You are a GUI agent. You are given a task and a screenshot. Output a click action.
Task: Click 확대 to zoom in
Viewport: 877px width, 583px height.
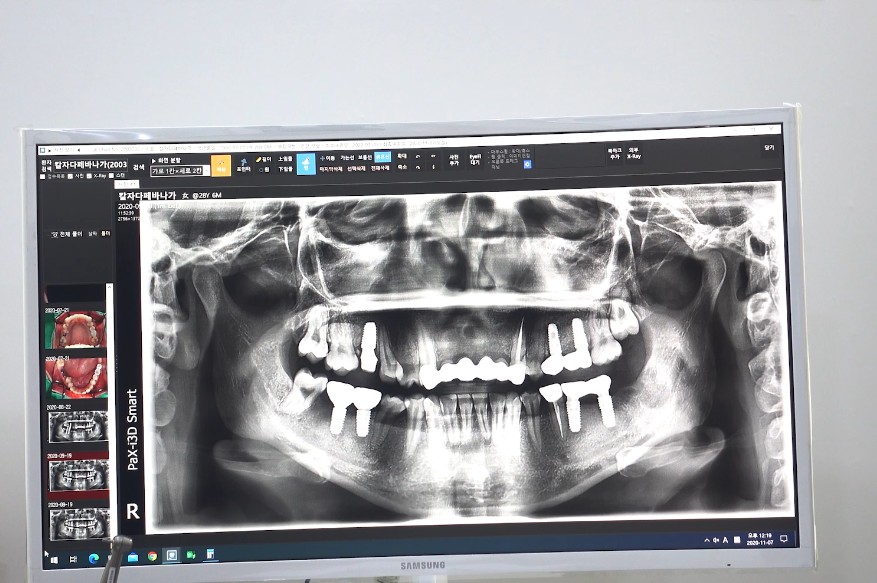click(x=402, y=157)
